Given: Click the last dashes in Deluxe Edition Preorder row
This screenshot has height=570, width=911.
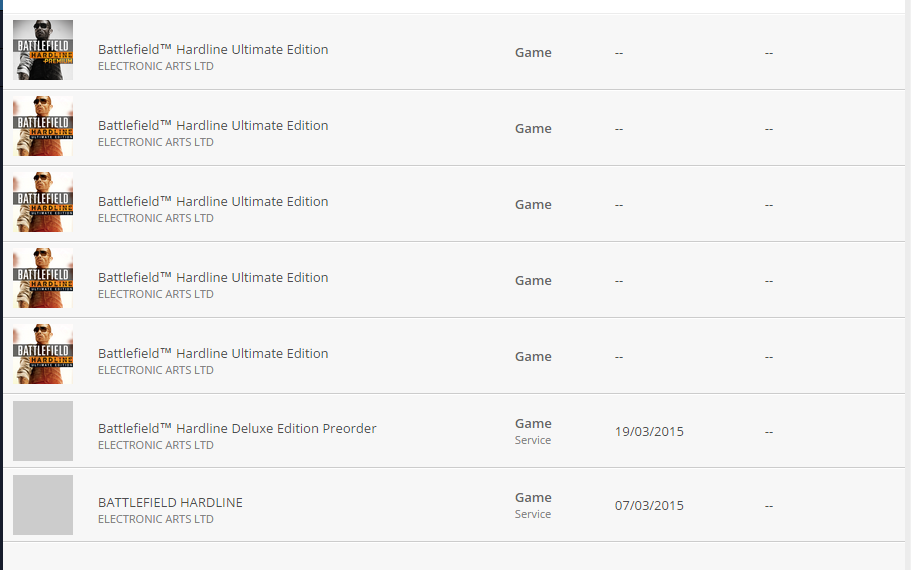Looking at the screenshot, I should tap(769, 432).
